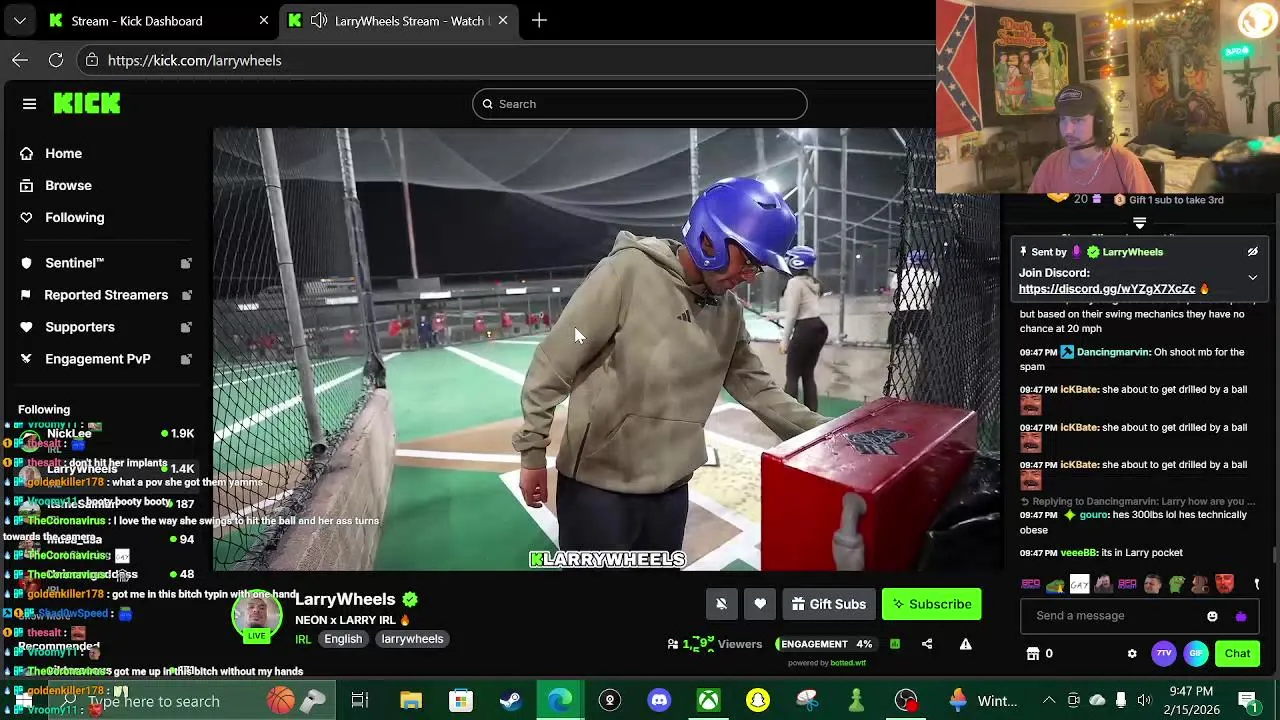The image size is (1280, 720).
Task: Follow with the heart button
Action: [760, 604]
